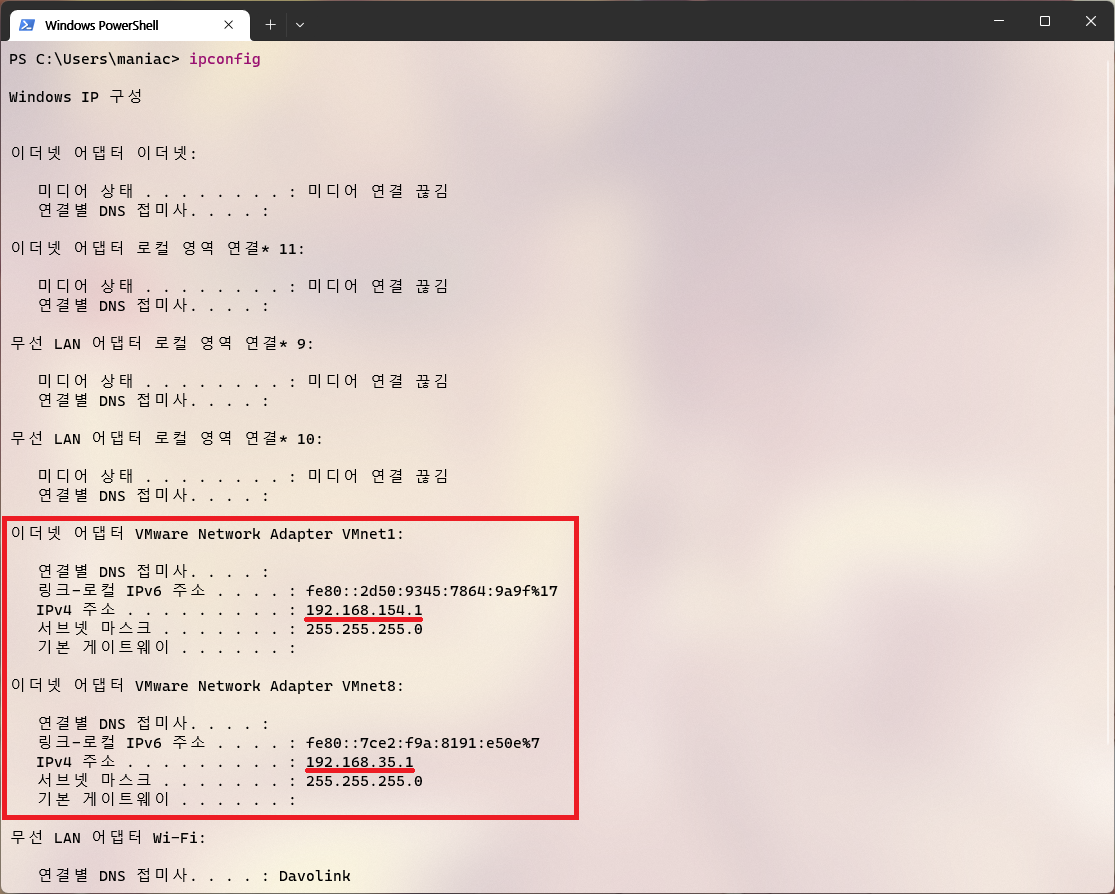Click '무선 LAN 어댑터 로컬 영역 연결* 9:' line

[162, 344]
